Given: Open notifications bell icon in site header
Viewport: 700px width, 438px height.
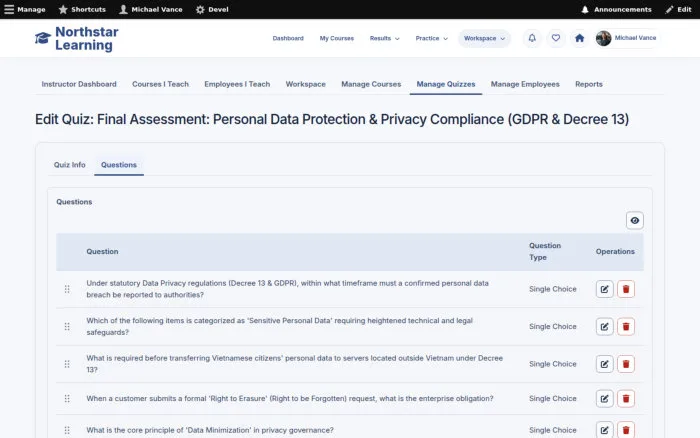Looking at the screenshot, I should [532, 38].
